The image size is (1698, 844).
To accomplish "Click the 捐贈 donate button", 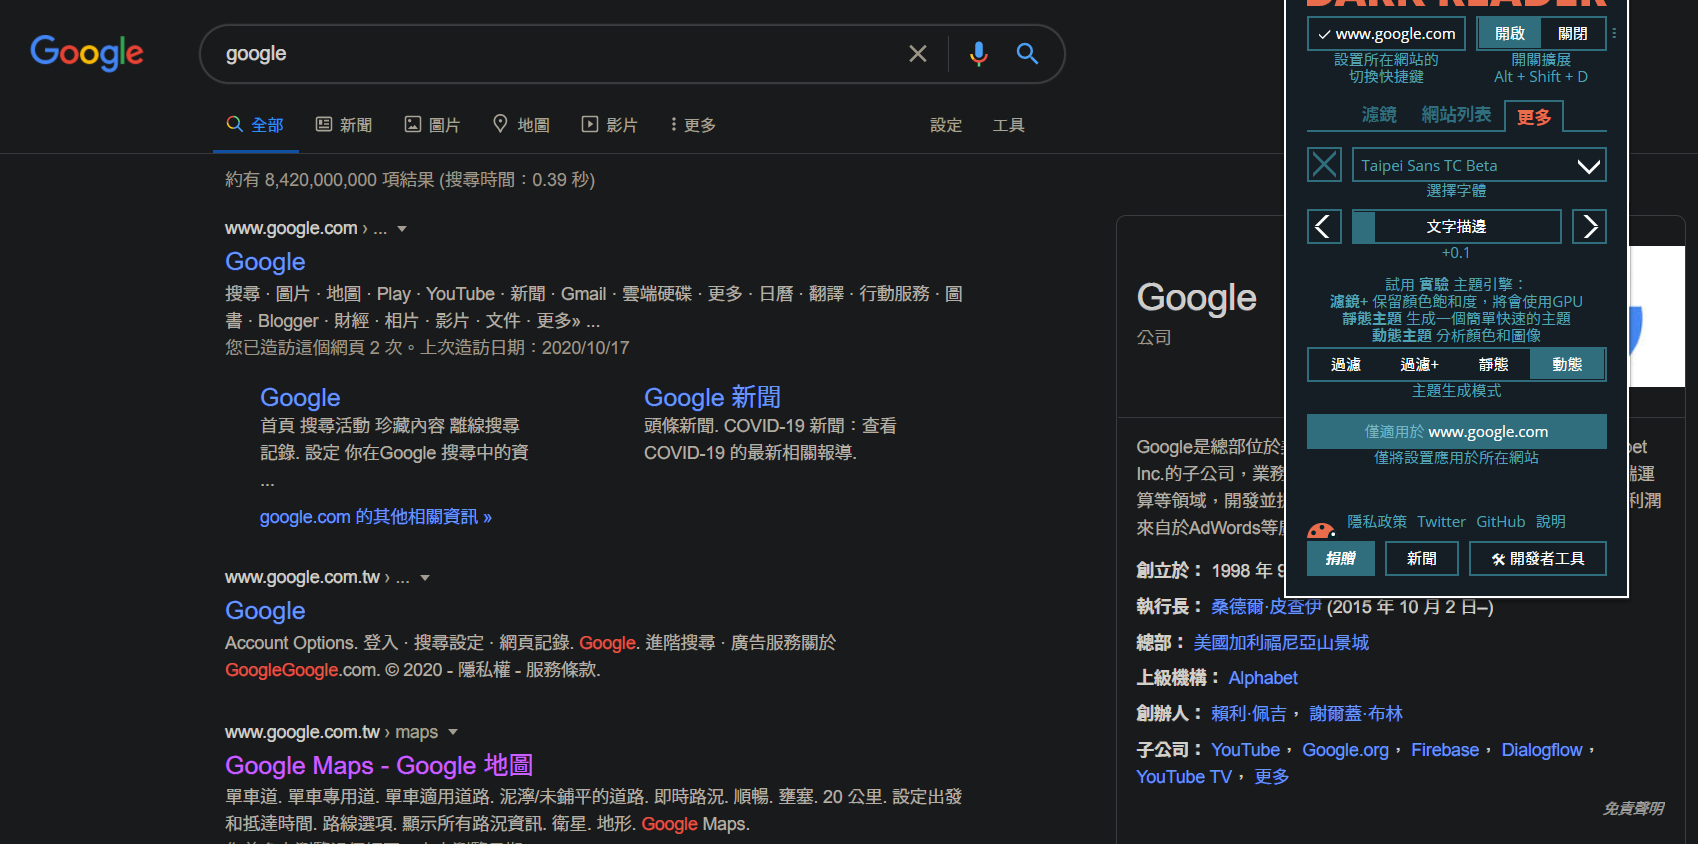I will (1341, 559).
